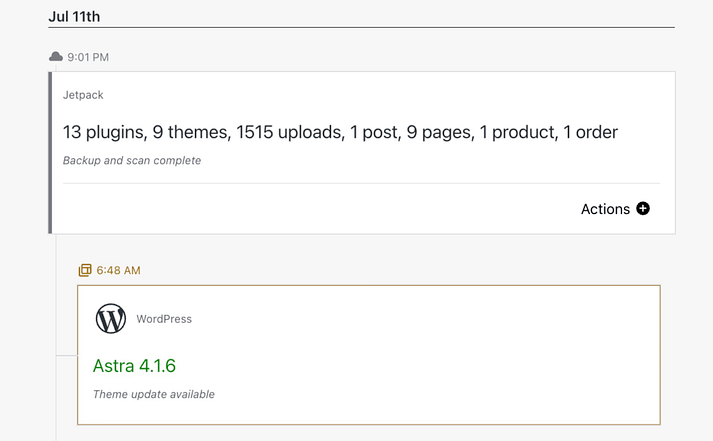
Task: Click the Jetpack label in the backup card
Action: [83, 95]
